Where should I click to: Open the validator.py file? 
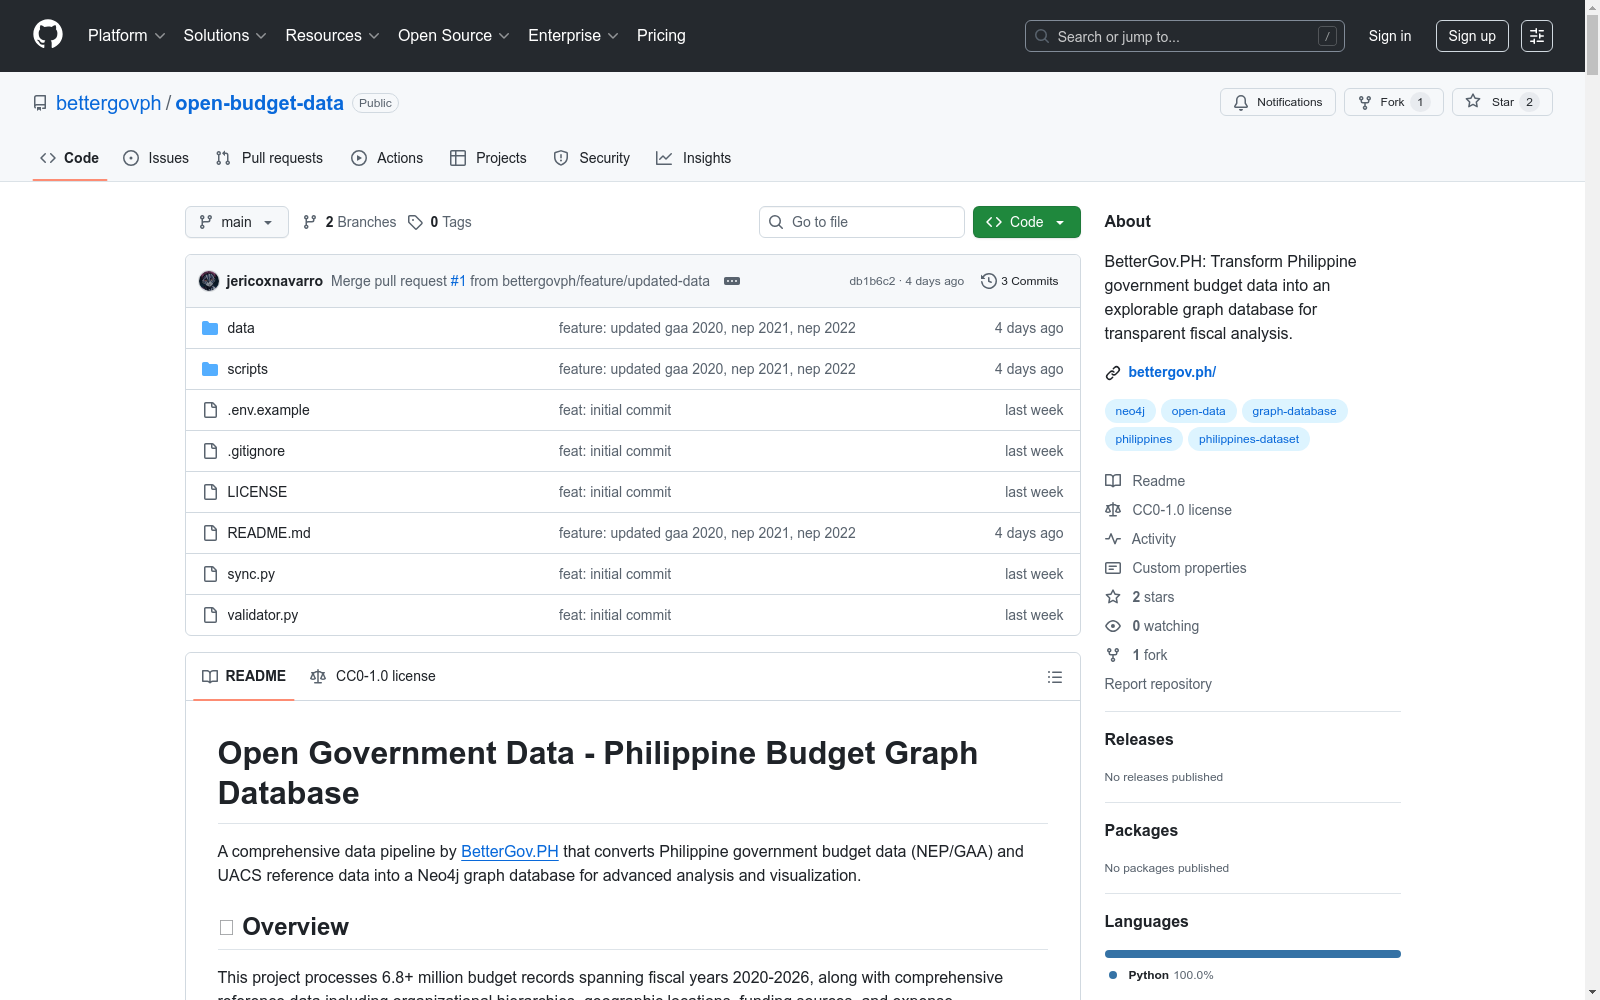coord(263,615)
